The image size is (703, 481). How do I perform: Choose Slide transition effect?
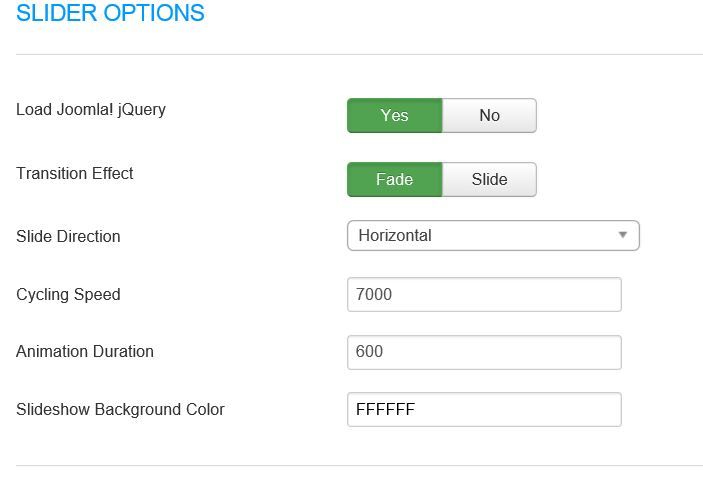489,179
